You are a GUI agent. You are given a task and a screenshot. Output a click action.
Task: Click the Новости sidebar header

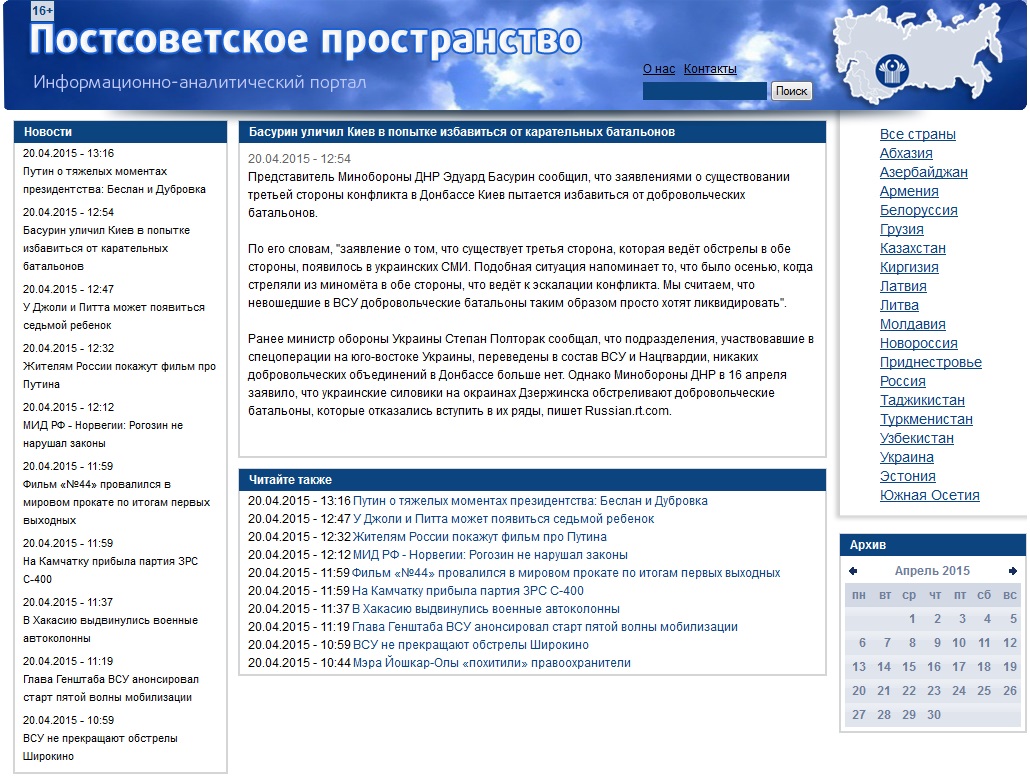pos(120,132)
